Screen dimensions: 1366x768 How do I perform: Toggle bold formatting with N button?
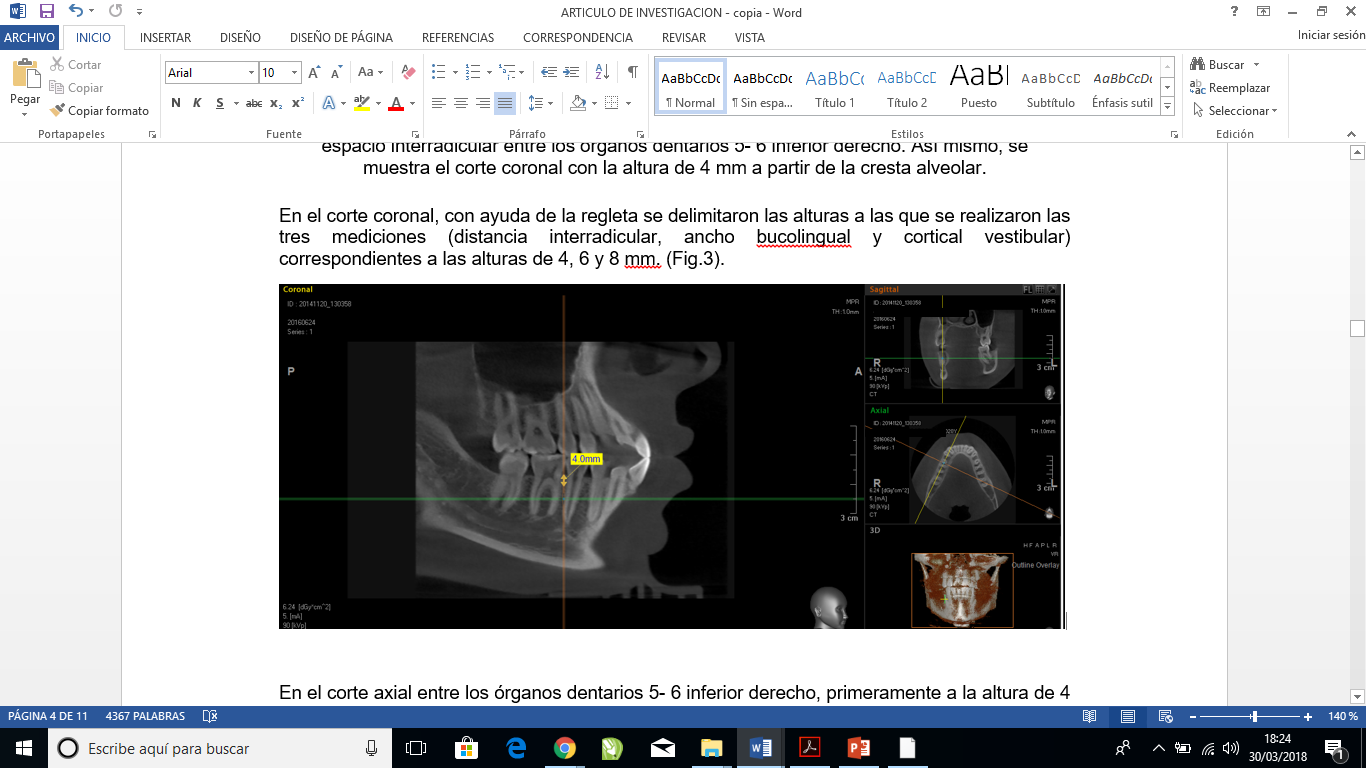click(176, 103)
